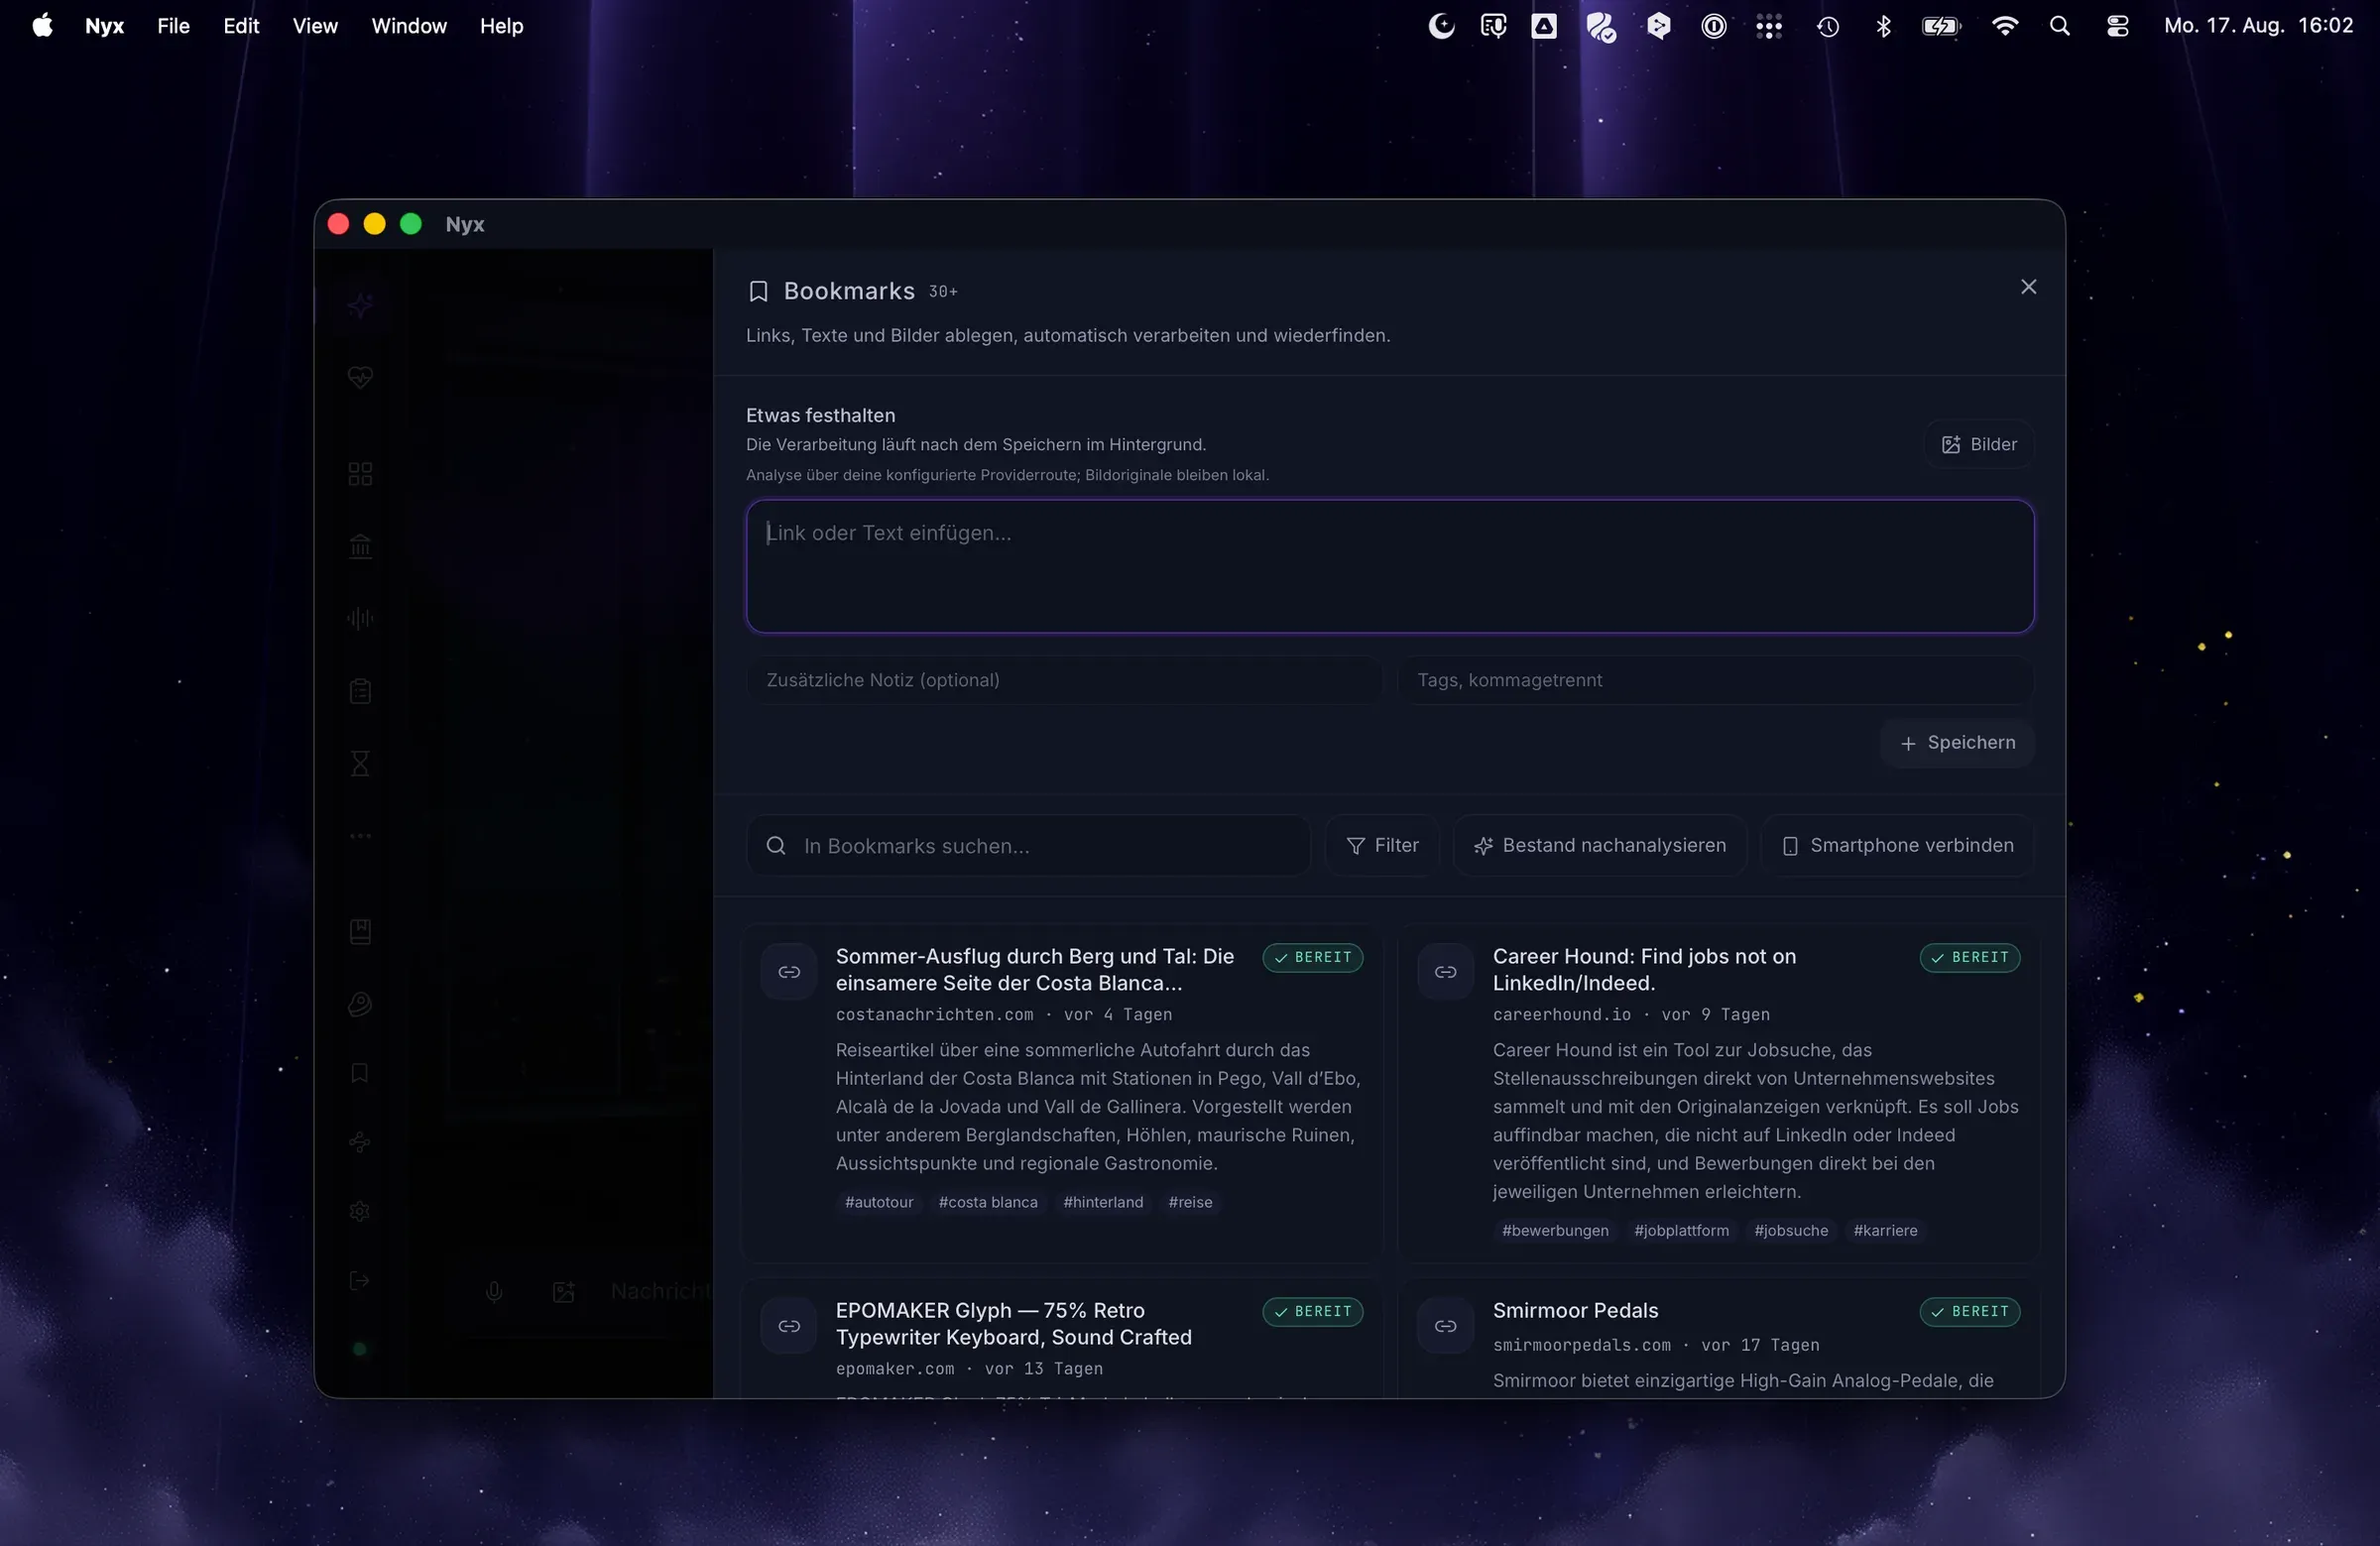Click the 'Tags, kommagetrennt' field
Screen dimensions: 2380x1546
pyautogui.click(x=1715, y=680)
